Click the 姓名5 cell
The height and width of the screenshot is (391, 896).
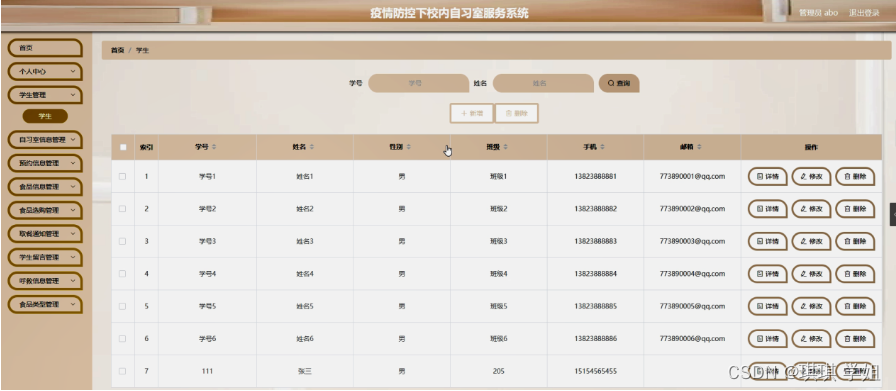305,306
